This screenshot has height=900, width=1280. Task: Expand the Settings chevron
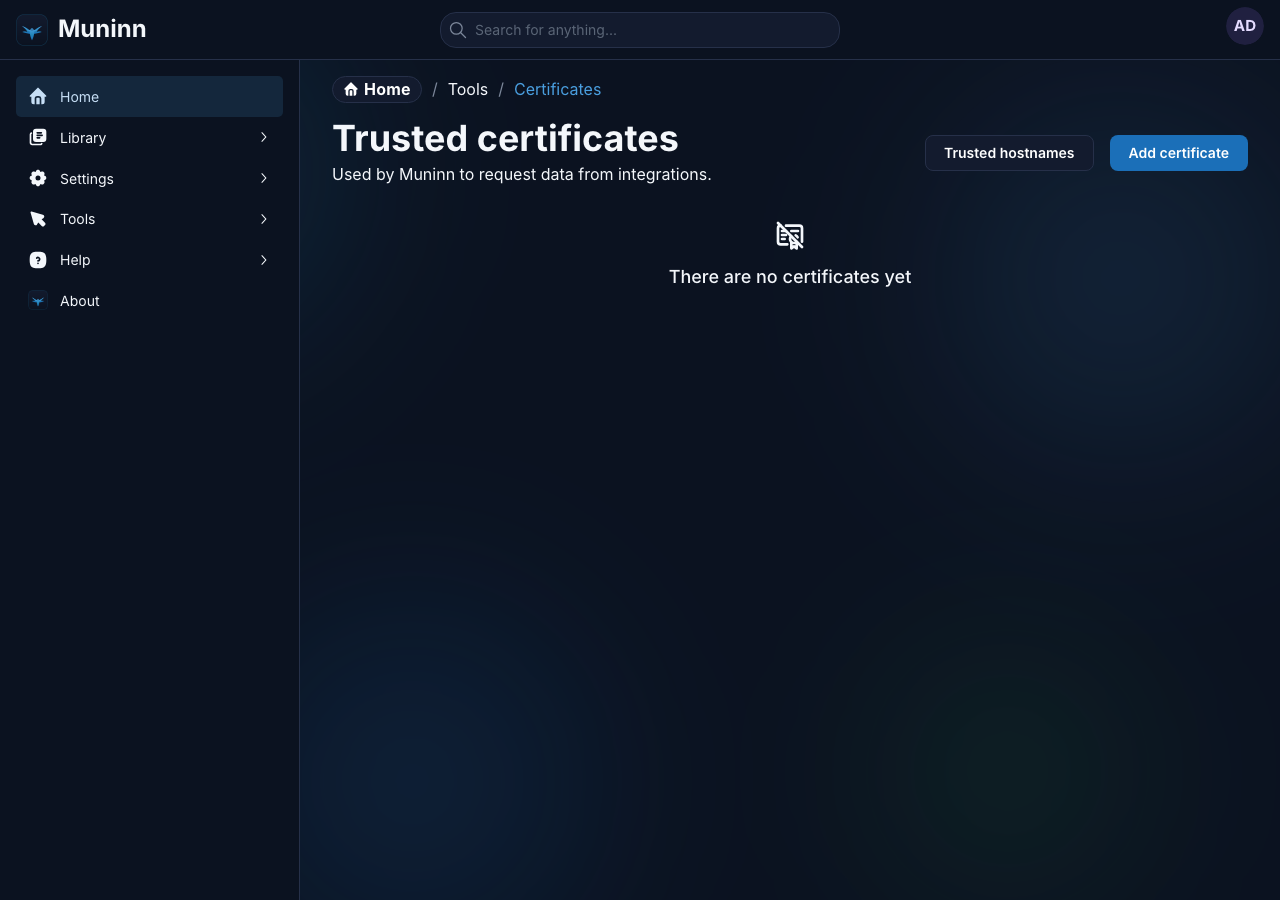[x=264, y=178]
